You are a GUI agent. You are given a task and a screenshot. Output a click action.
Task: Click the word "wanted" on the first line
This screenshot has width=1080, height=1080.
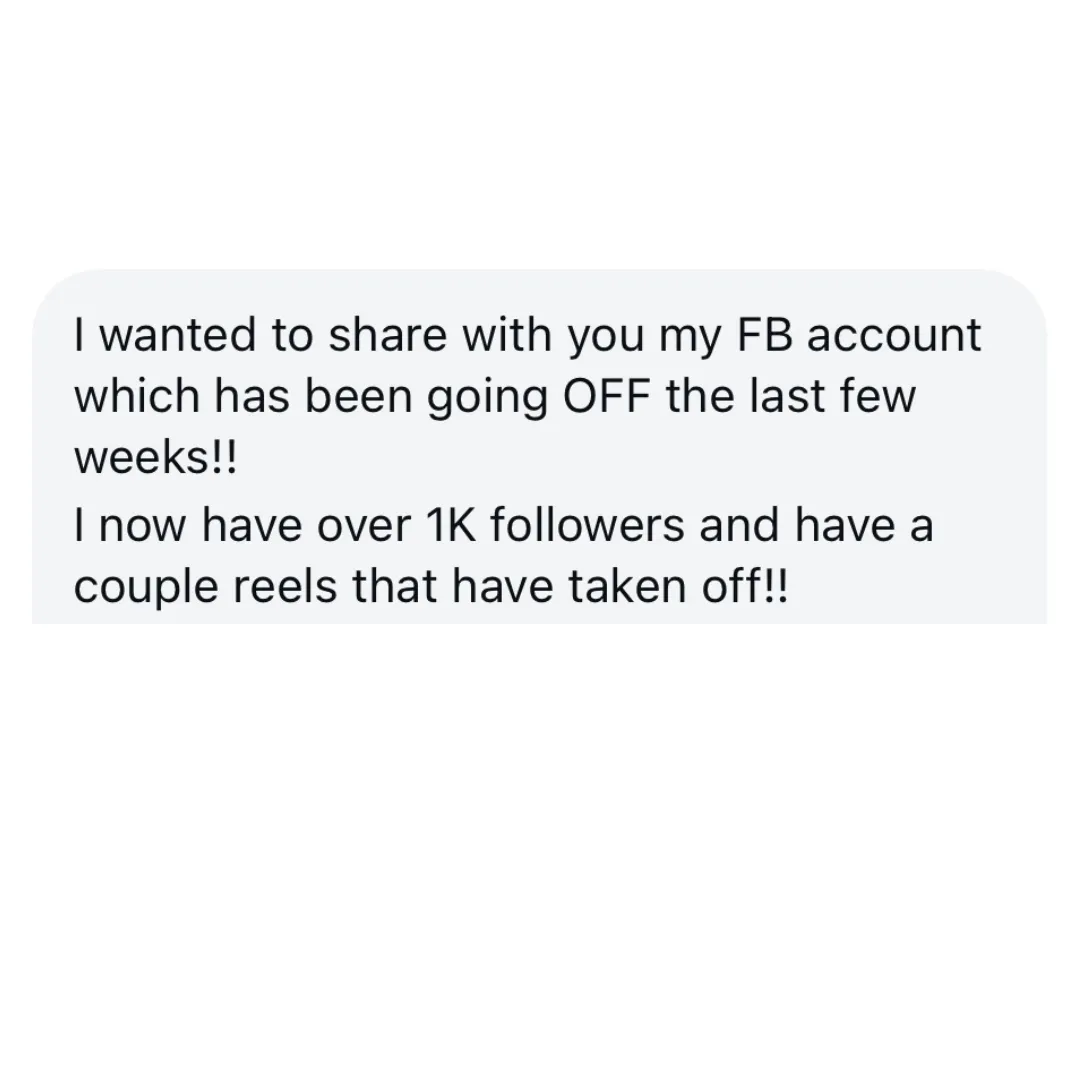[x=178, y=335]
